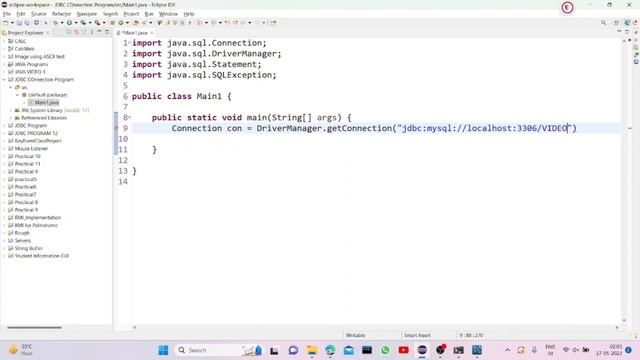Close the Main1.java editor tab
Viewport: 640px width, 360px height.
152,33
